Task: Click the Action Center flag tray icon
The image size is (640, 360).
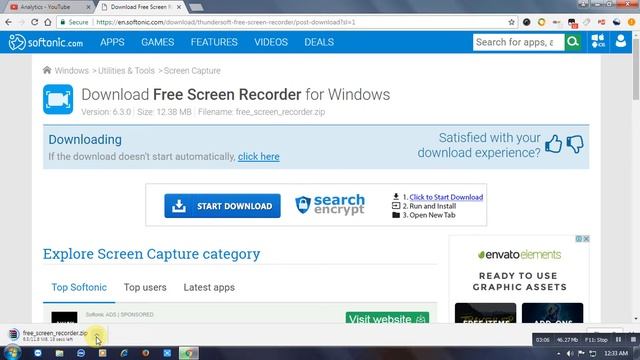Action: point(581,353)
